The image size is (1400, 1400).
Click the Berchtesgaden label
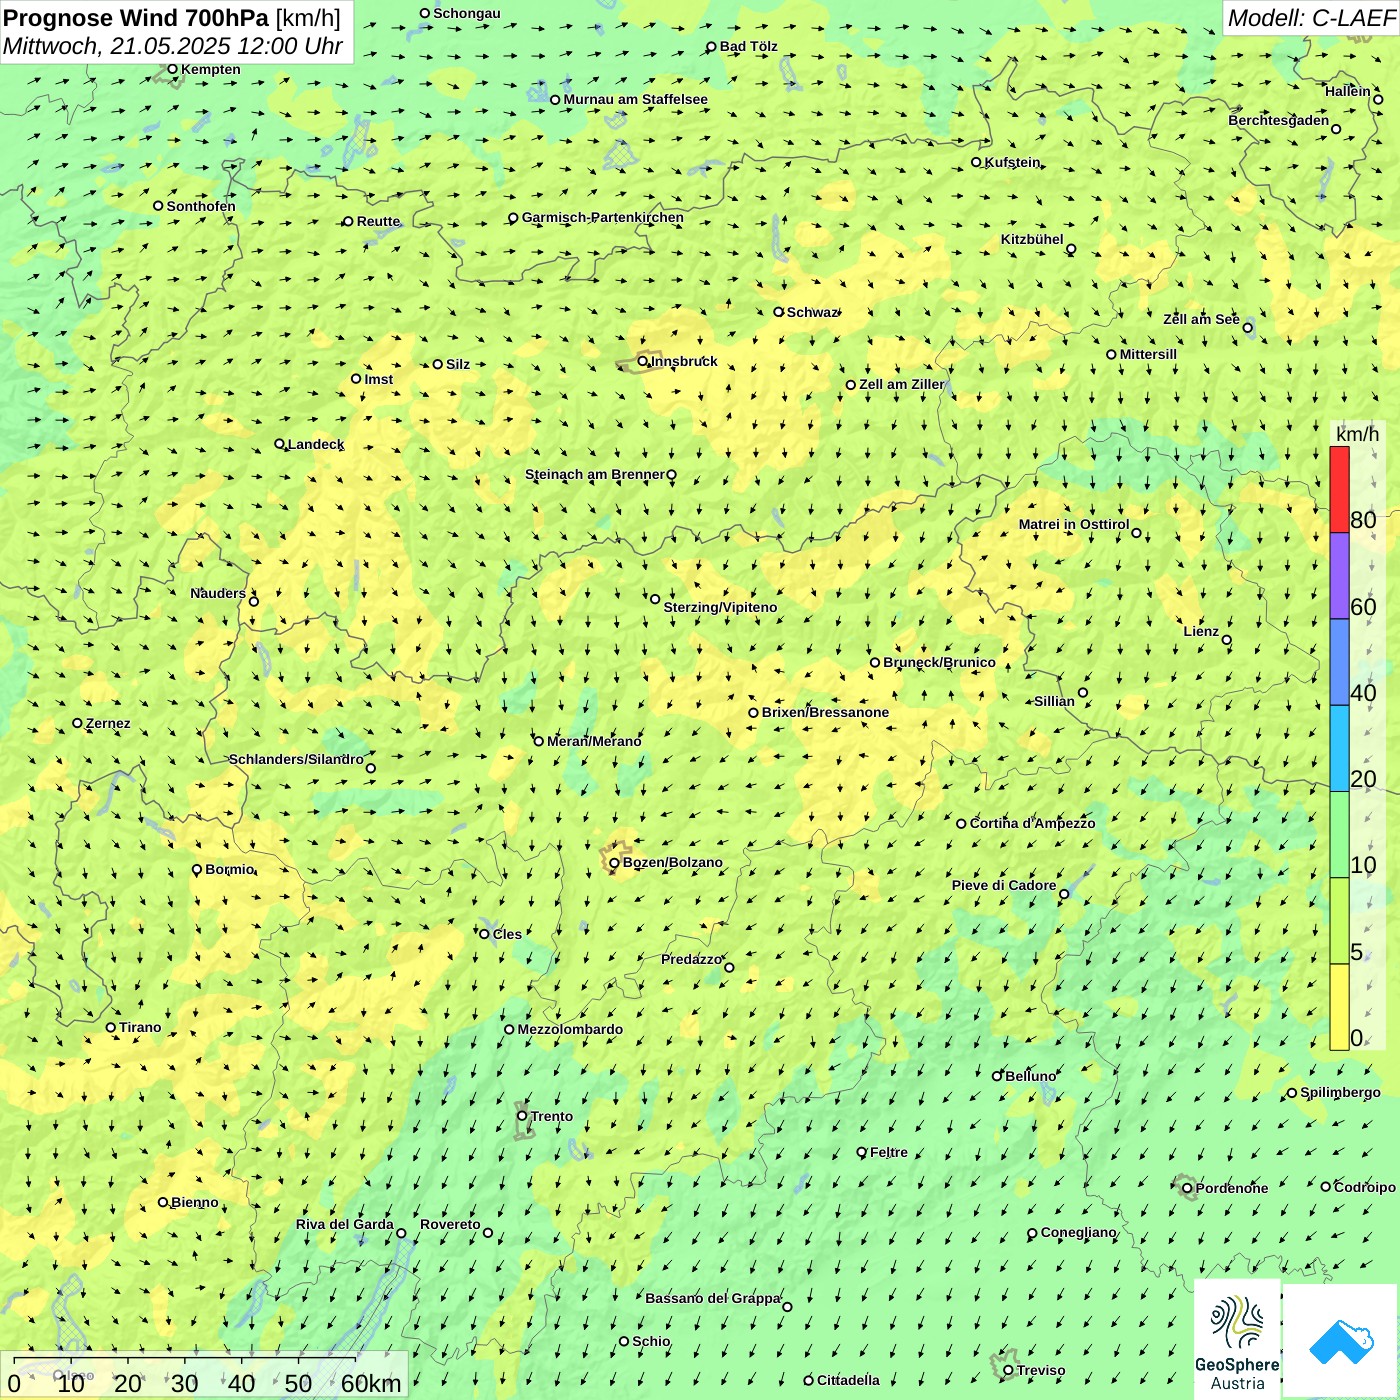(1279, 120)
